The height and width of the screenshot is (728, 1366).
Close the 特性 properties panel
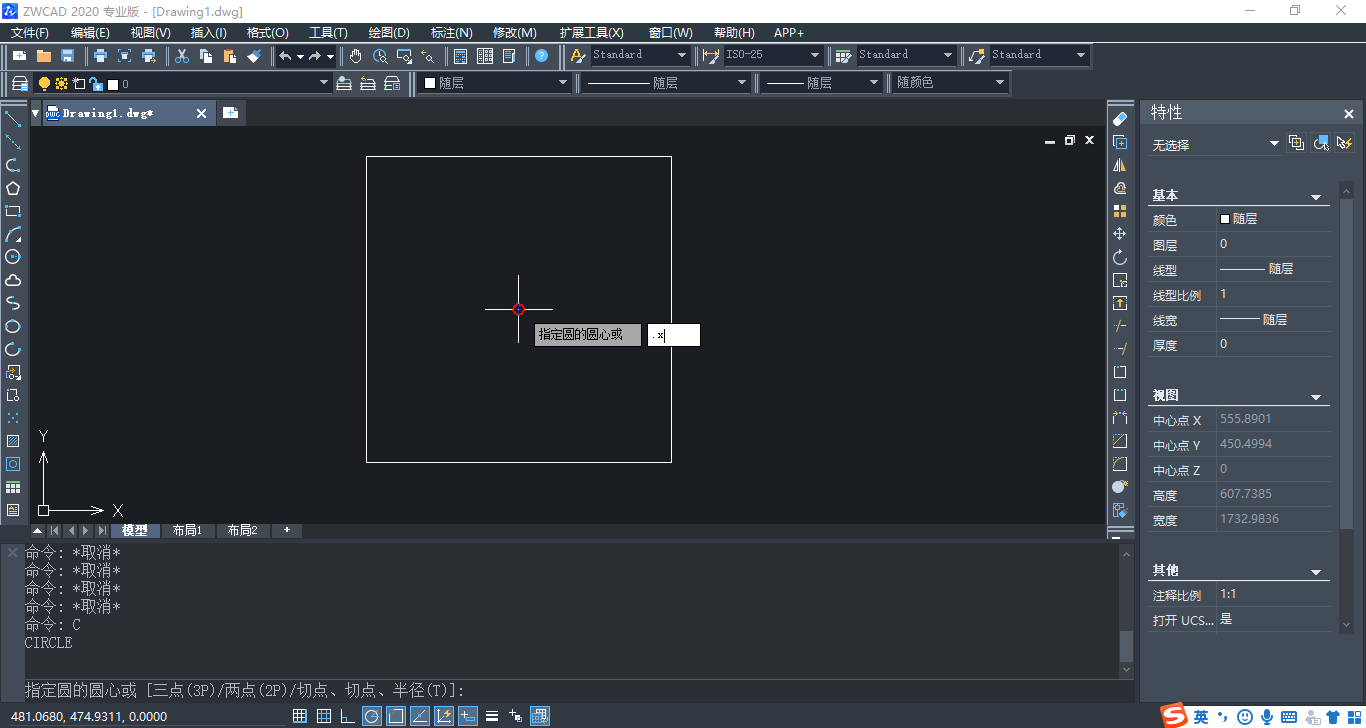pos(1349,113)
